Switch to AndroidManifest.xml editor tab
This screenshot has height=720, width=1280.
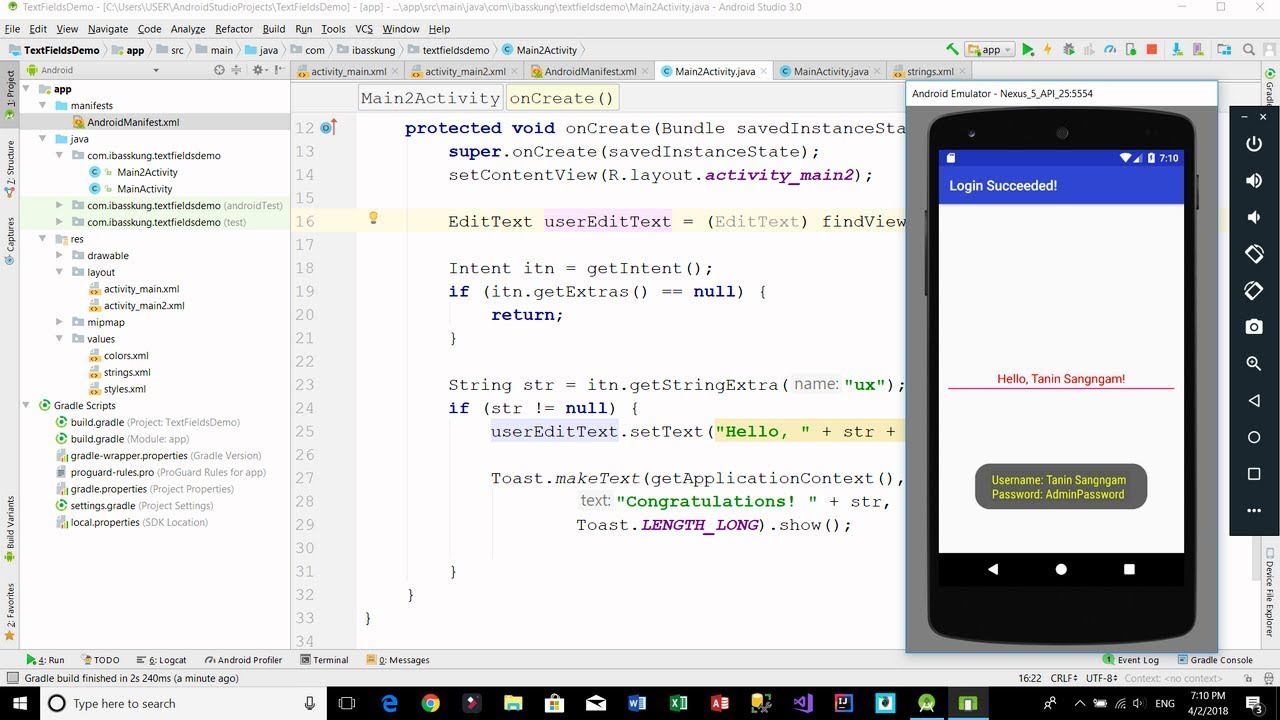click(x=590, y=71)
